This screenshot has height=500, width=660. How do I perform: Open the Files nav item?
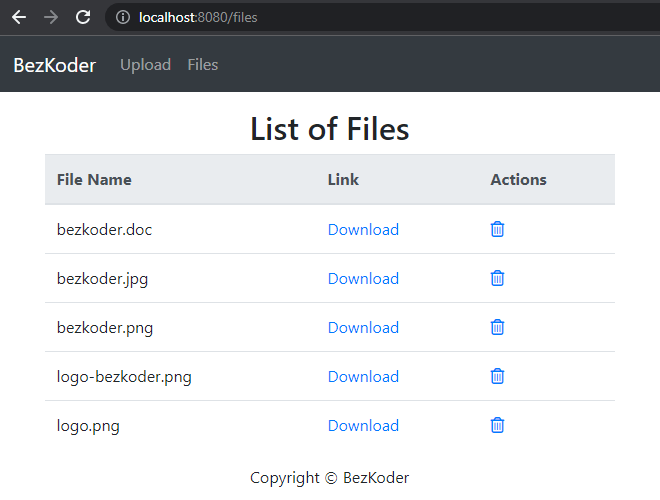tap(202, 65)
